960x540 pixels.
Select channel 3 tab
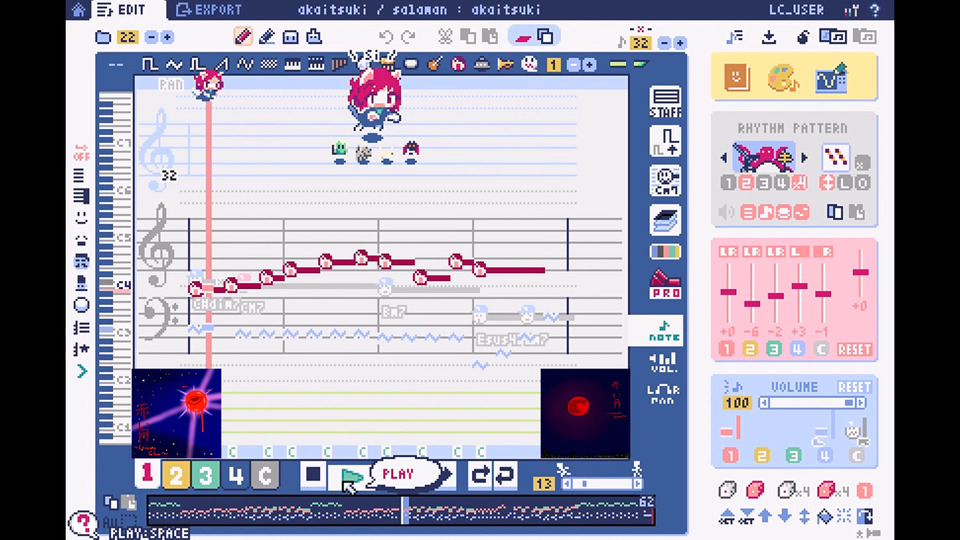206,475
